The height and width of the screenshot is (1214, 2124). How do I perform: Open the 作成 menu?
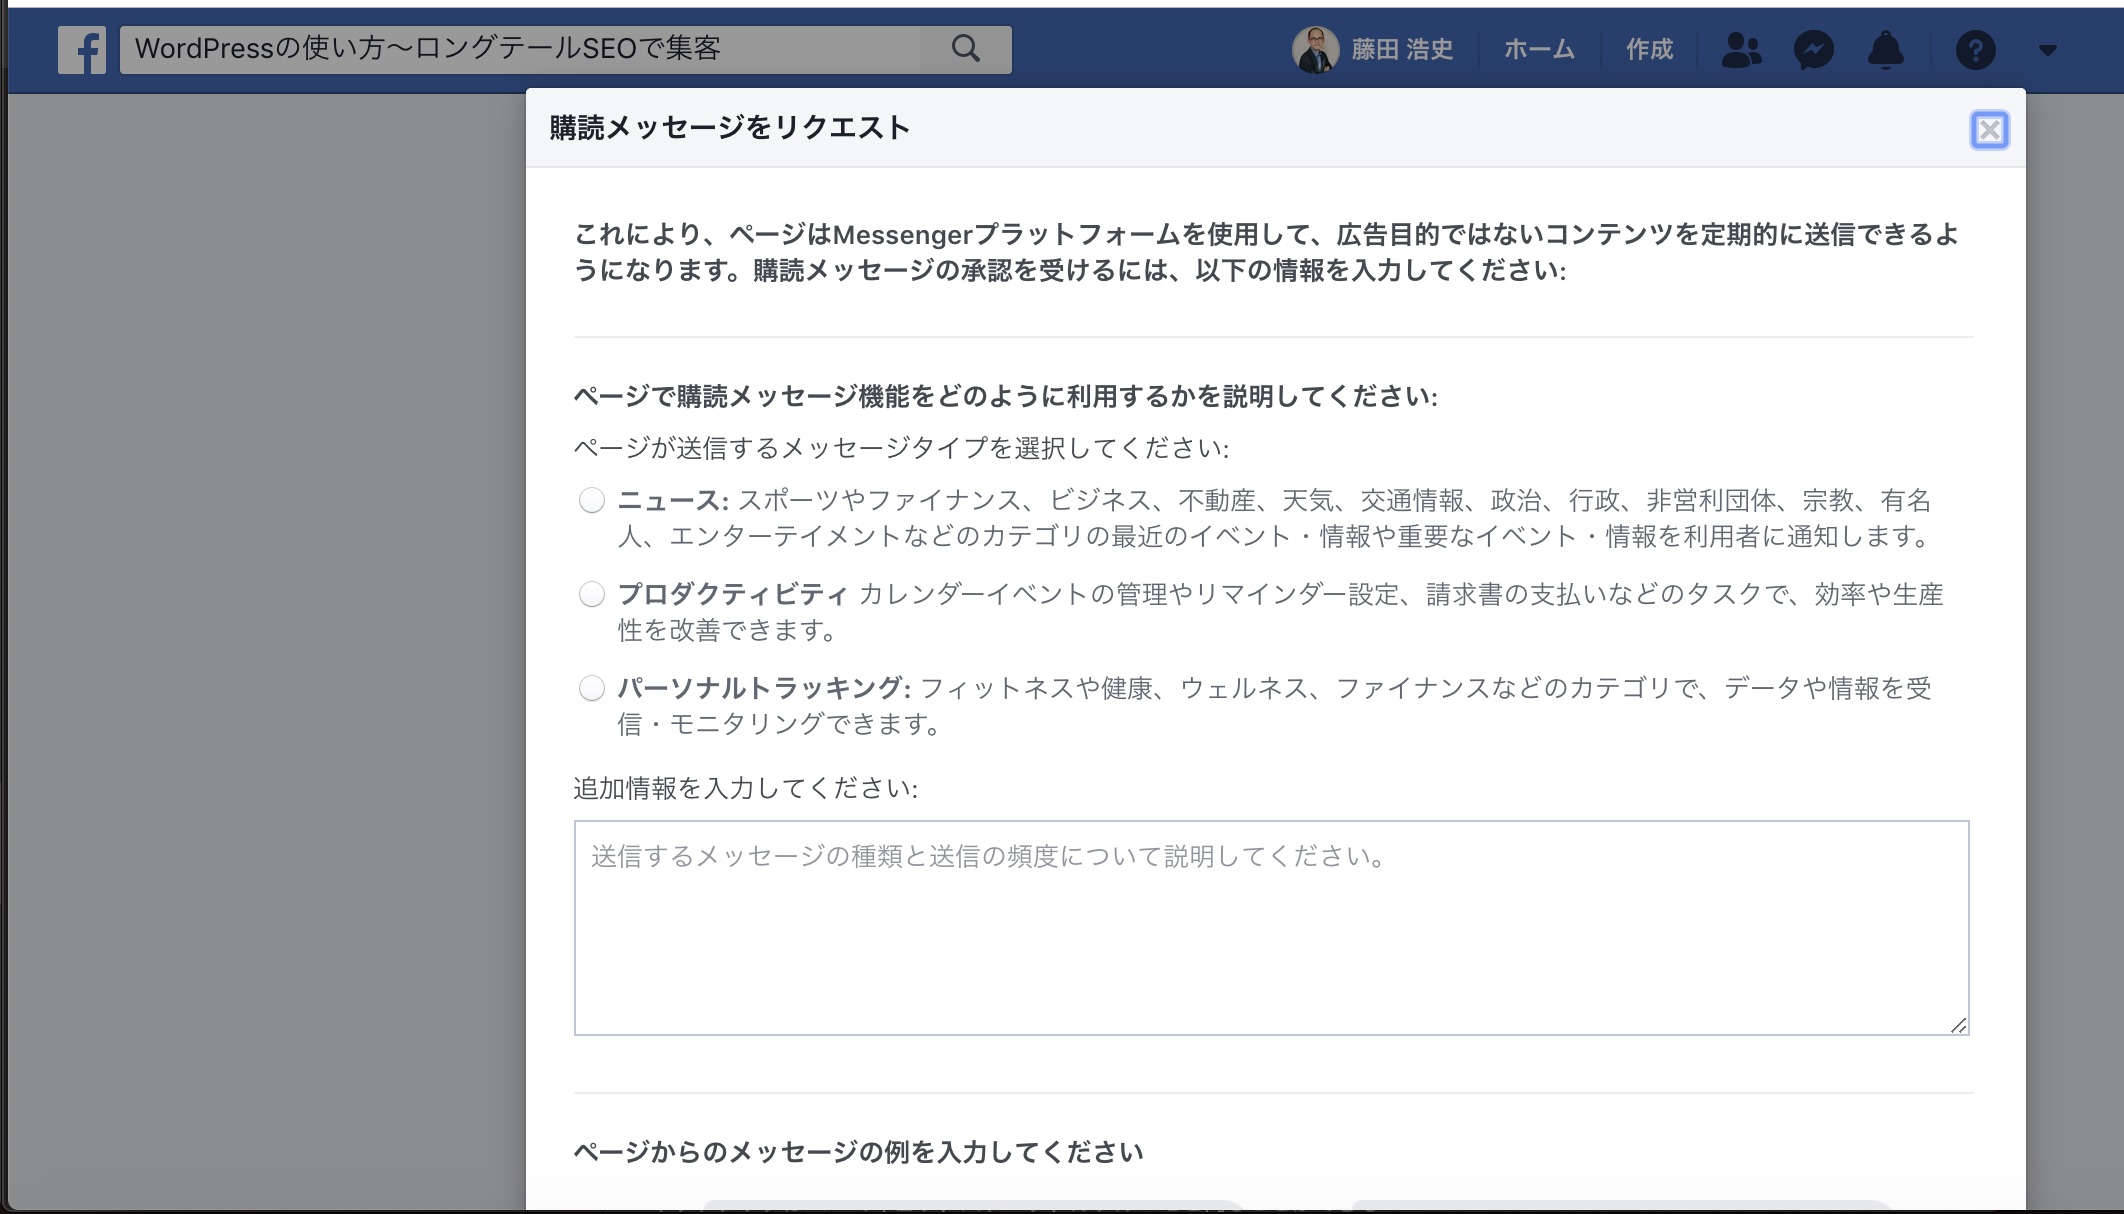[1649, 49]
